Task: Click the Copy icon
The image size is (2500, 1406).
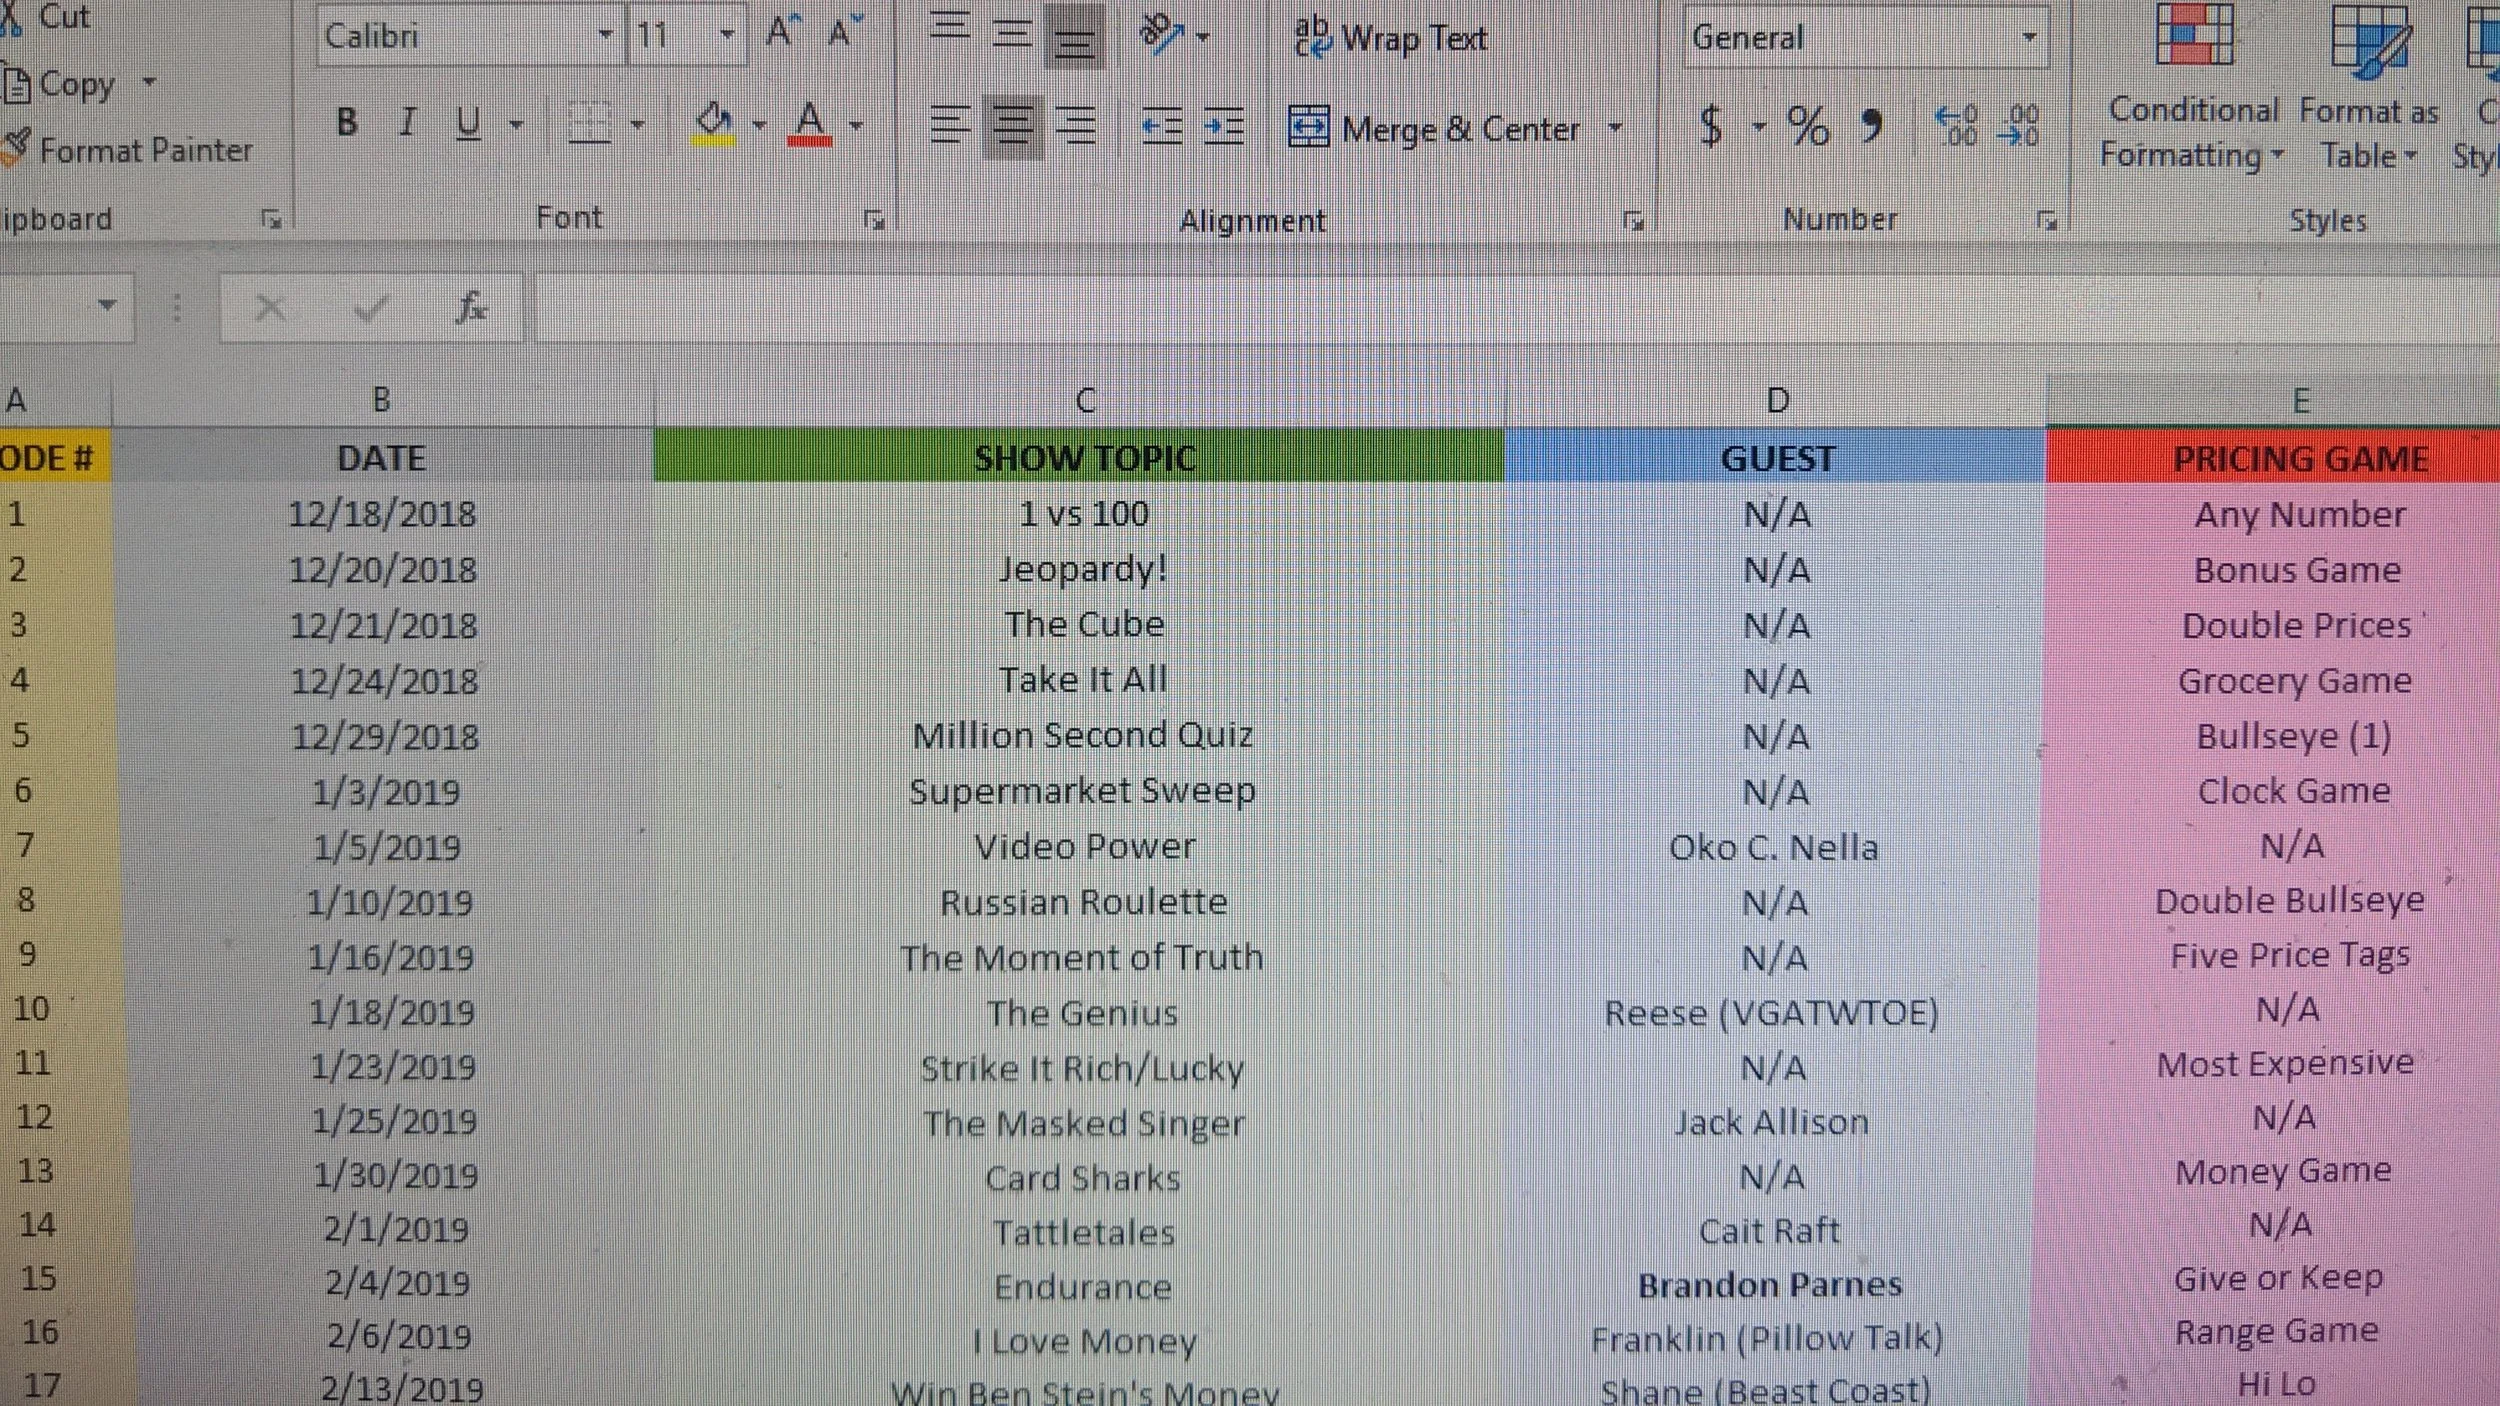Action: 16,84
